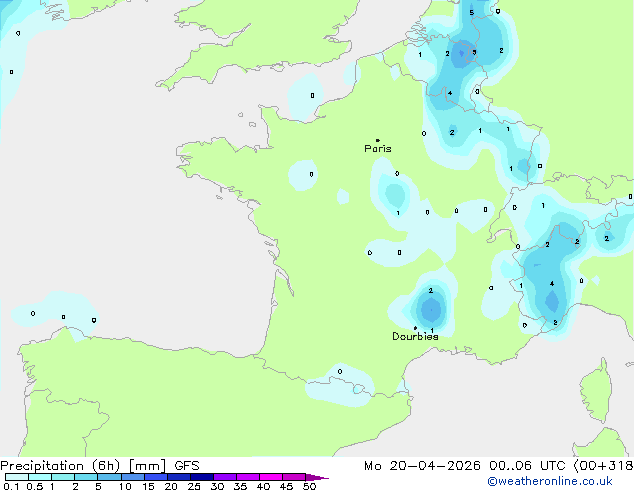Click the Paris city dot marker
Screen dimensions: 634x490
coord(378,140)
